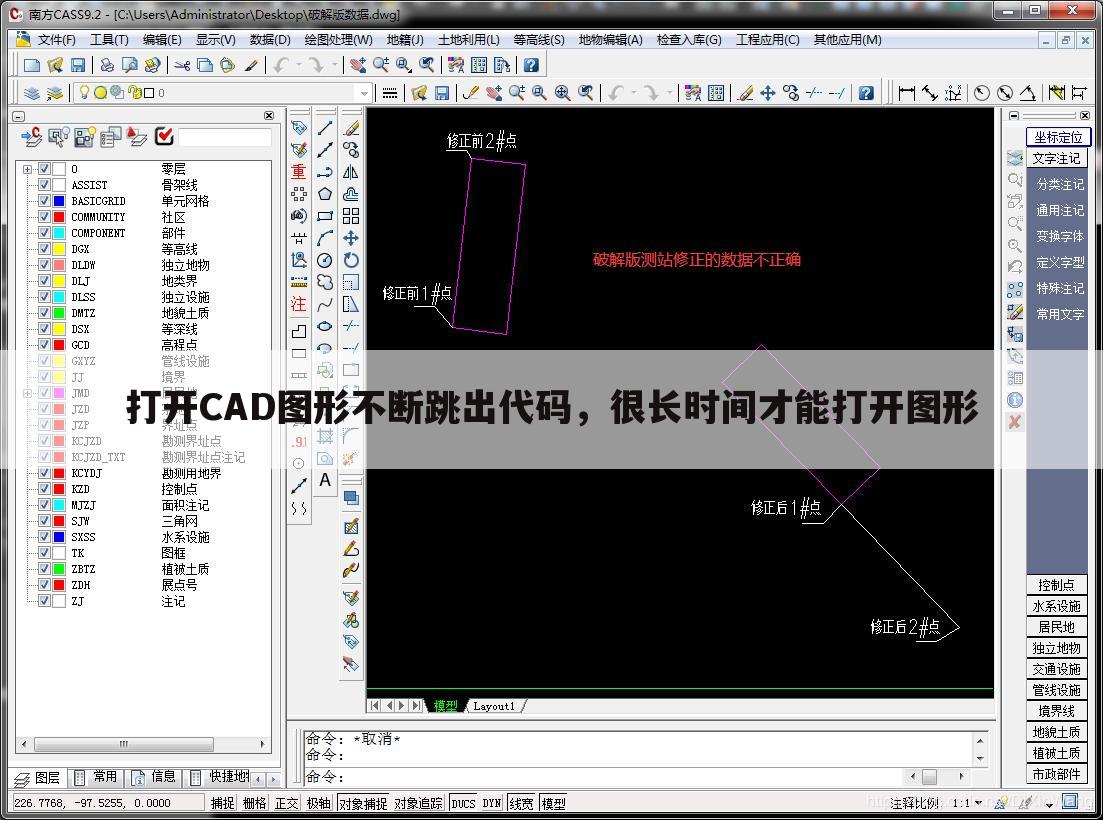Open the 工程应用(C) menu
1103x820 pixels.
[767, 40]
